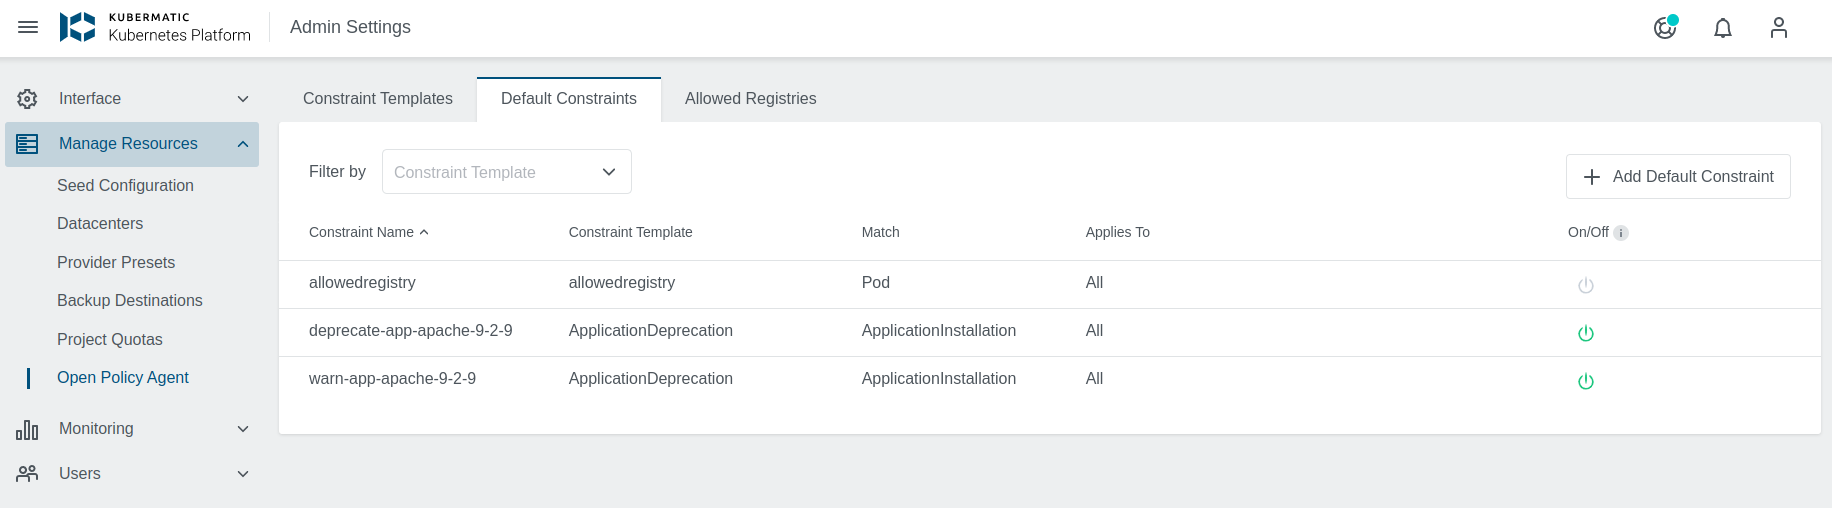The height and width of the screenshot is (508, 1832).
Task: Toggle off deprecate-app-apache-9-2-9 constraint
Action: pos(1586,333)
